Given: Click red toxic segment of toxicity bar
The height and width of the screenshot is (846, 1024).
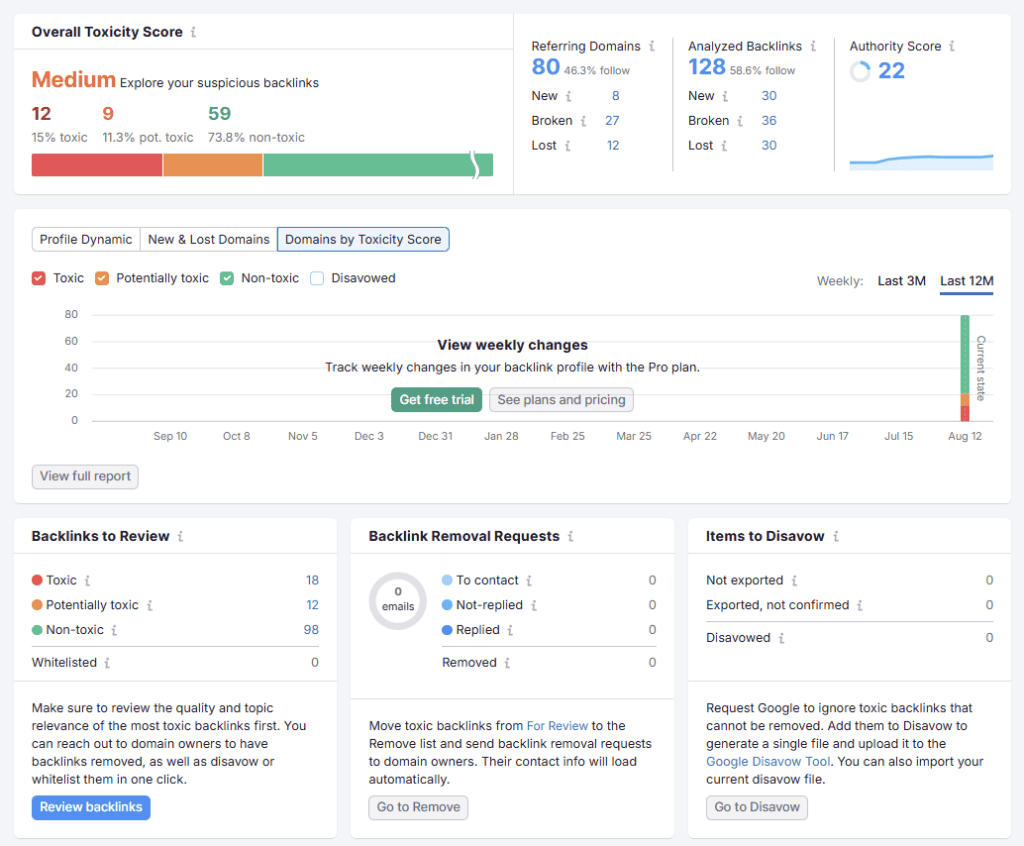Looking at the screenshot, I should (96, 165).
